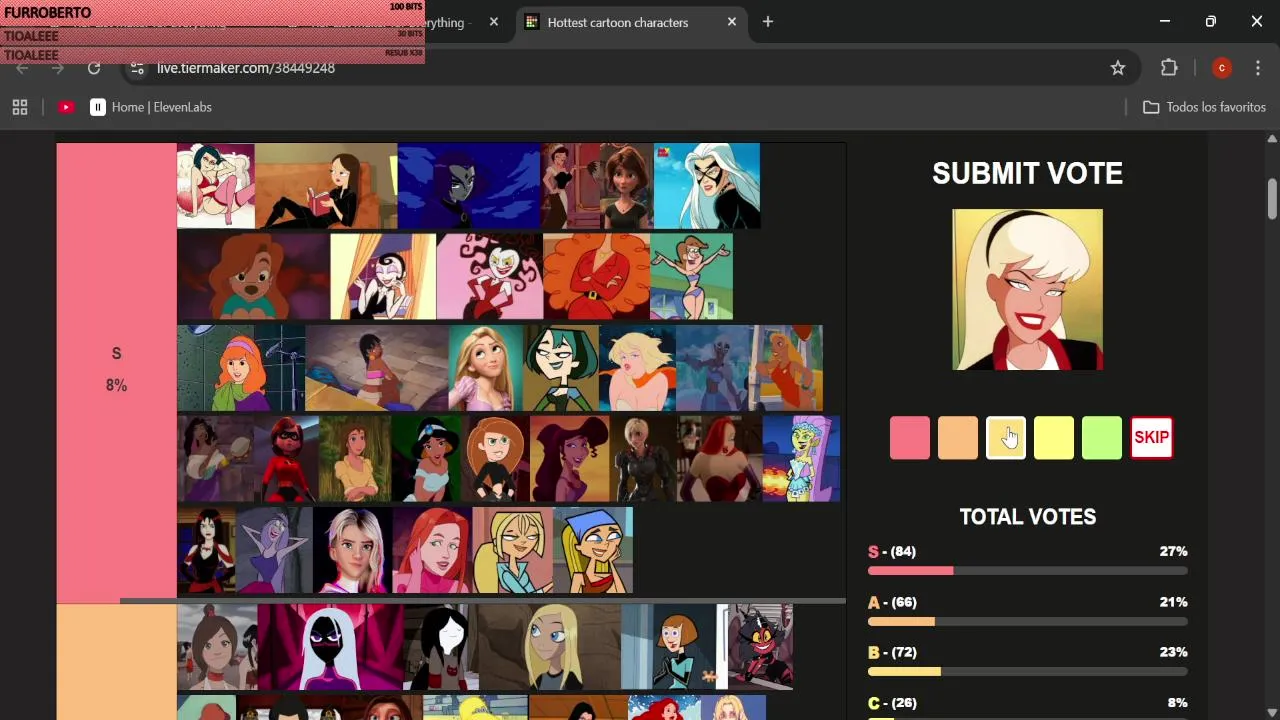
Task: Vote B tier with the highlighted gold swatch
Action: coord(1006,438)
